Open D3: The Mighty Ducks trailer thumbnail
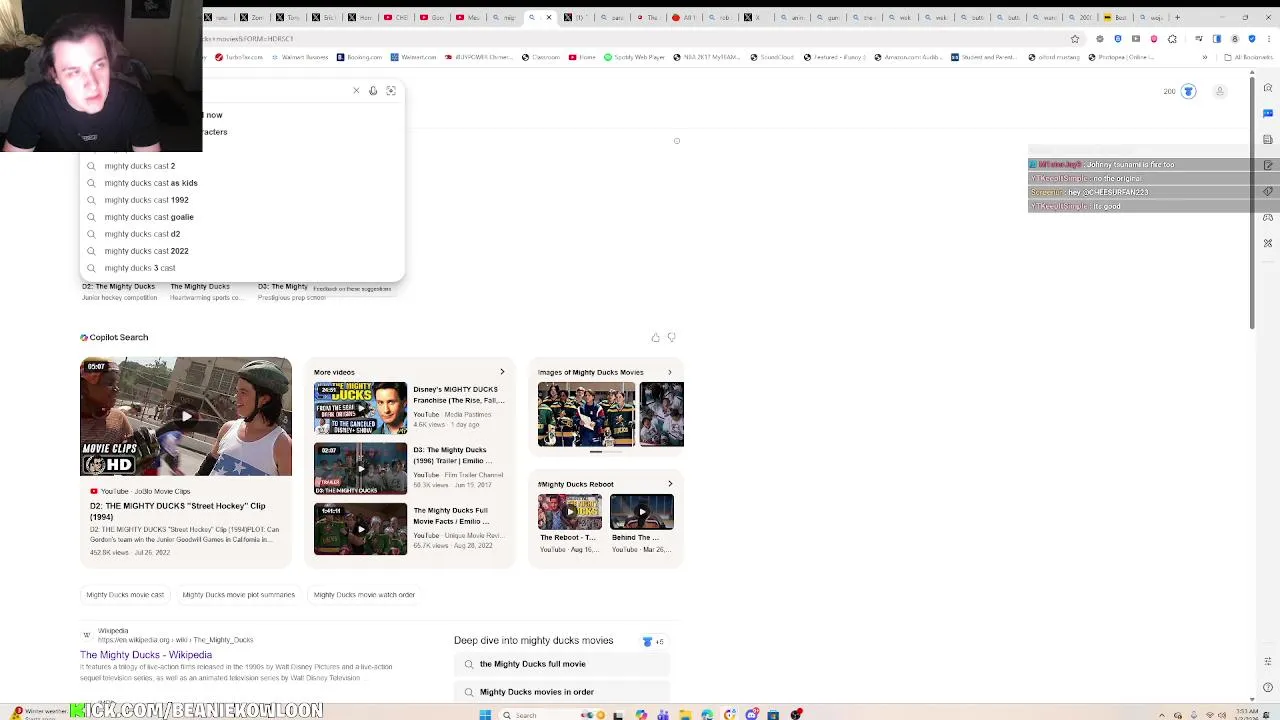This screenshot has width=1280, height=720. [x=360, y=469]
